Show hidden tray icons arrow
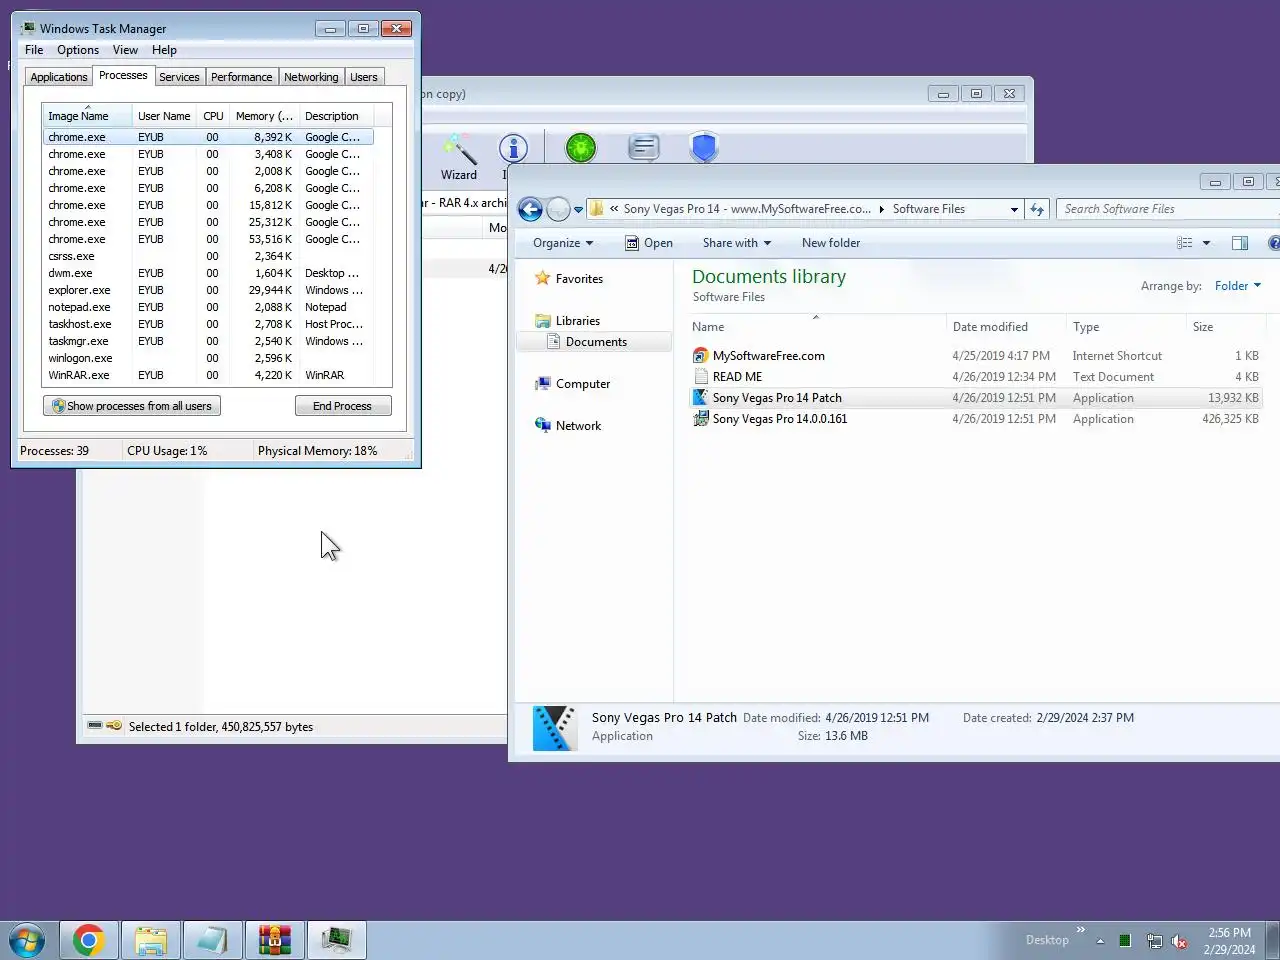This screenshot has height=960, width=1280. [1100, 941]
